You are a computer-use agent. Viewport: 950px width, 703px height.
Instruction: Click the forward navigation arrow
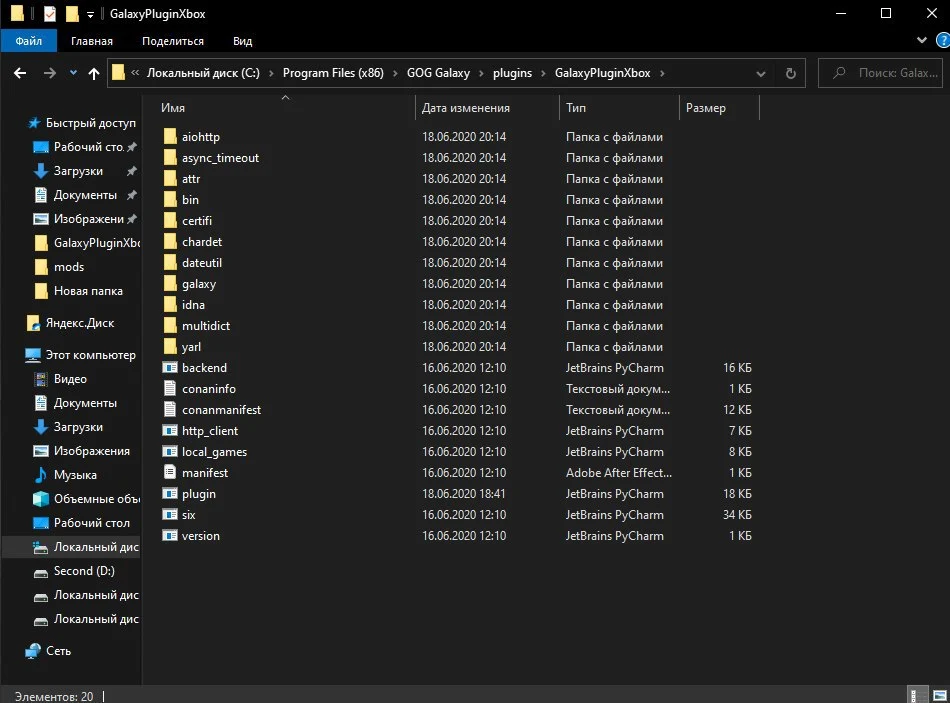click(x=50, y=73)
